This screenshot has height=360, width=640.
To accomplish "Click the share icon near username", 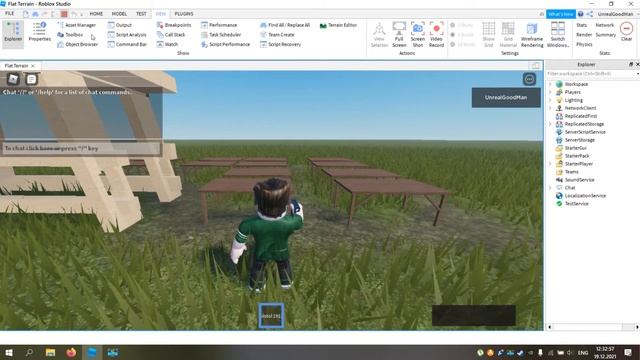I will [590, 14].
